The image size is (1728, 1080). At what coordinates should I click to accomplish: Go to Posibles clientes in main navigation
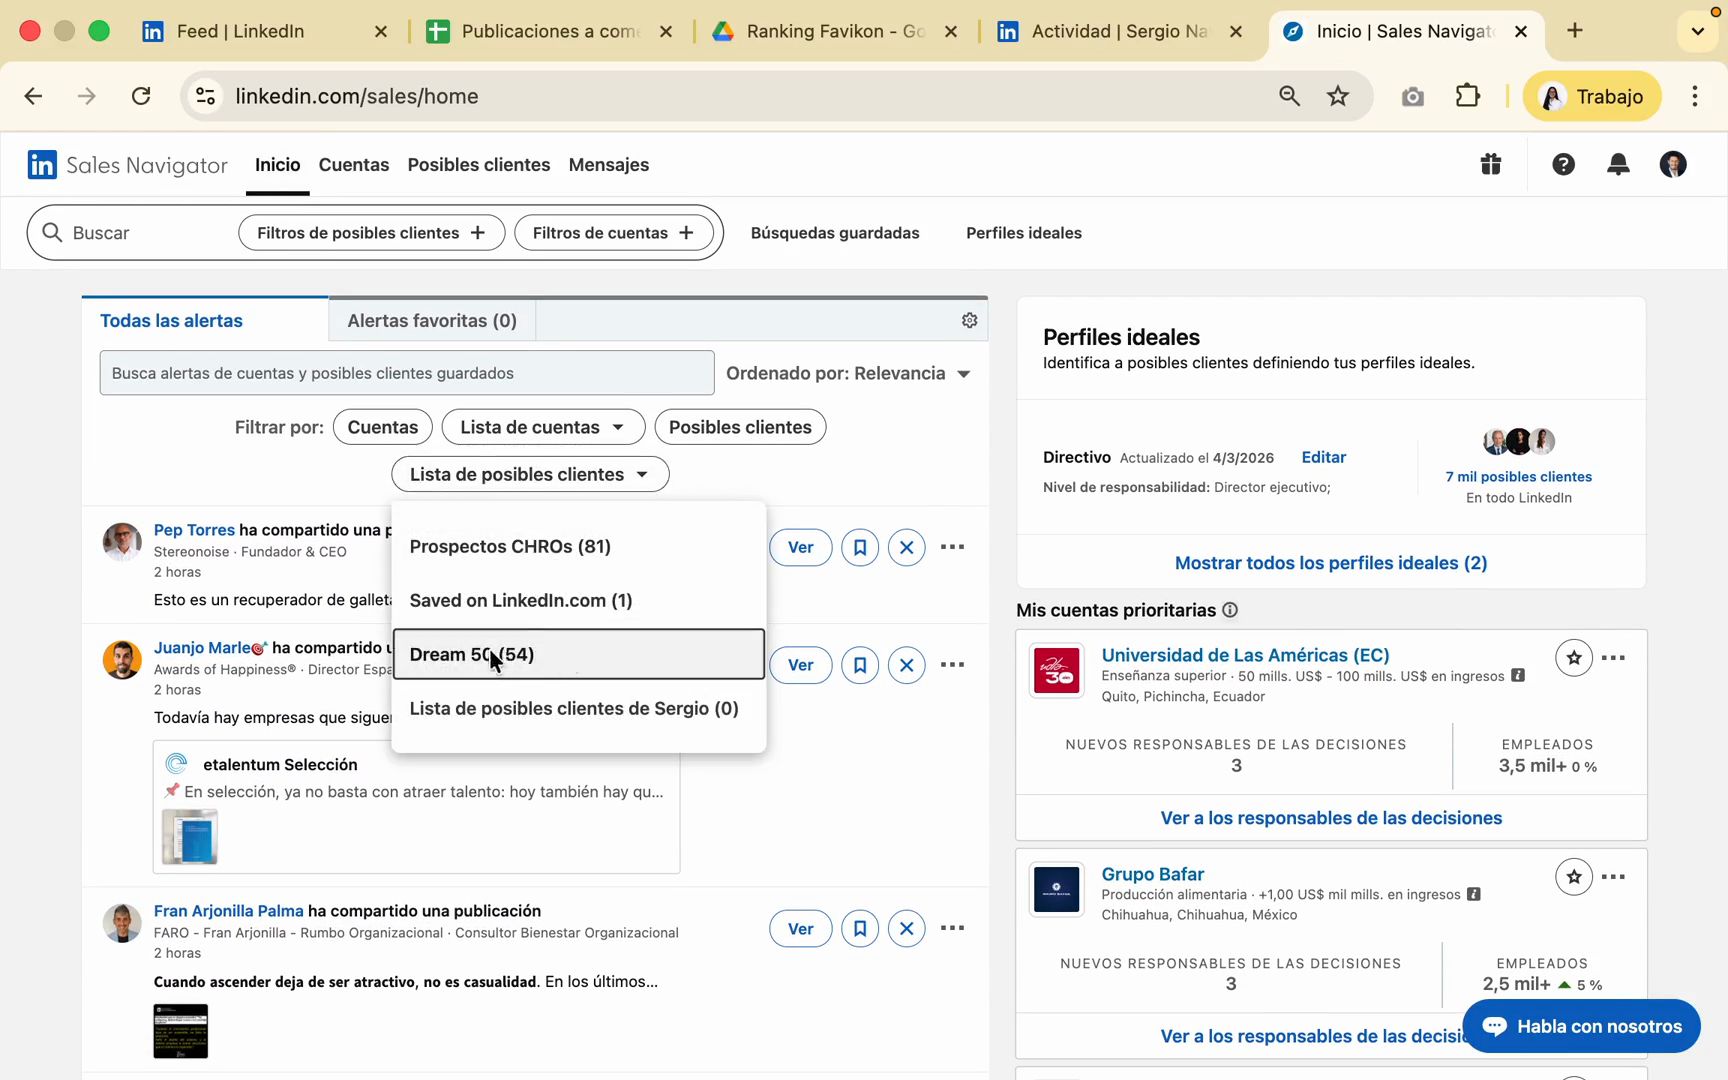pyautogui.click(x=479, y=165)
